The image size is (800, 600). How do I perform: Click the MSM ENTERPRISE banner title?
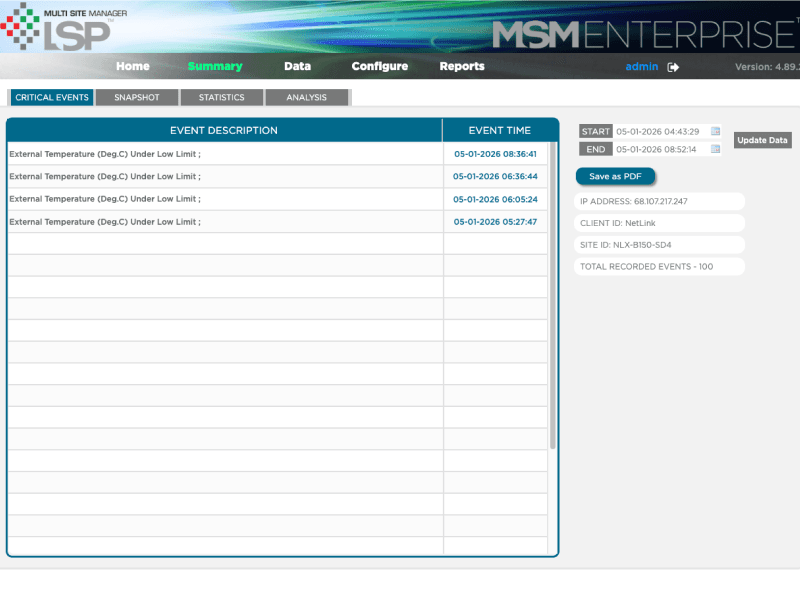(x=645, y=35)
